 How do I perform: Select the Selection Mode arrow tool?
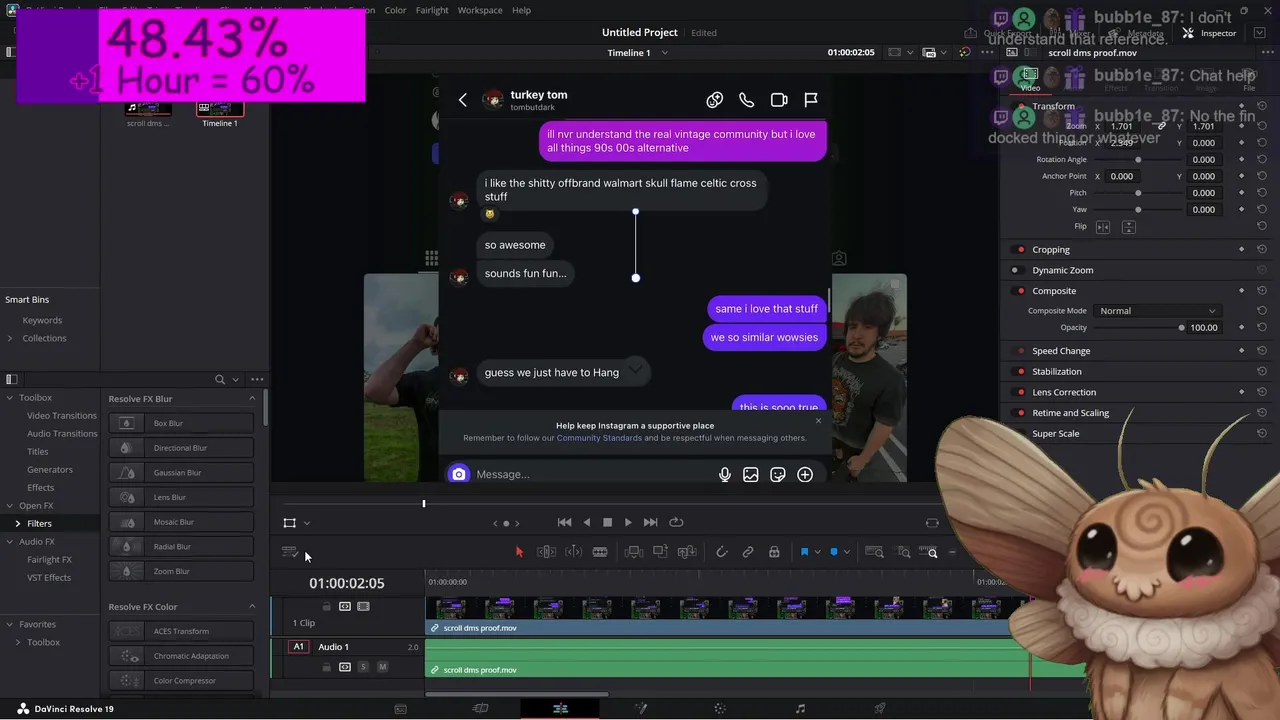pos(519,552)
